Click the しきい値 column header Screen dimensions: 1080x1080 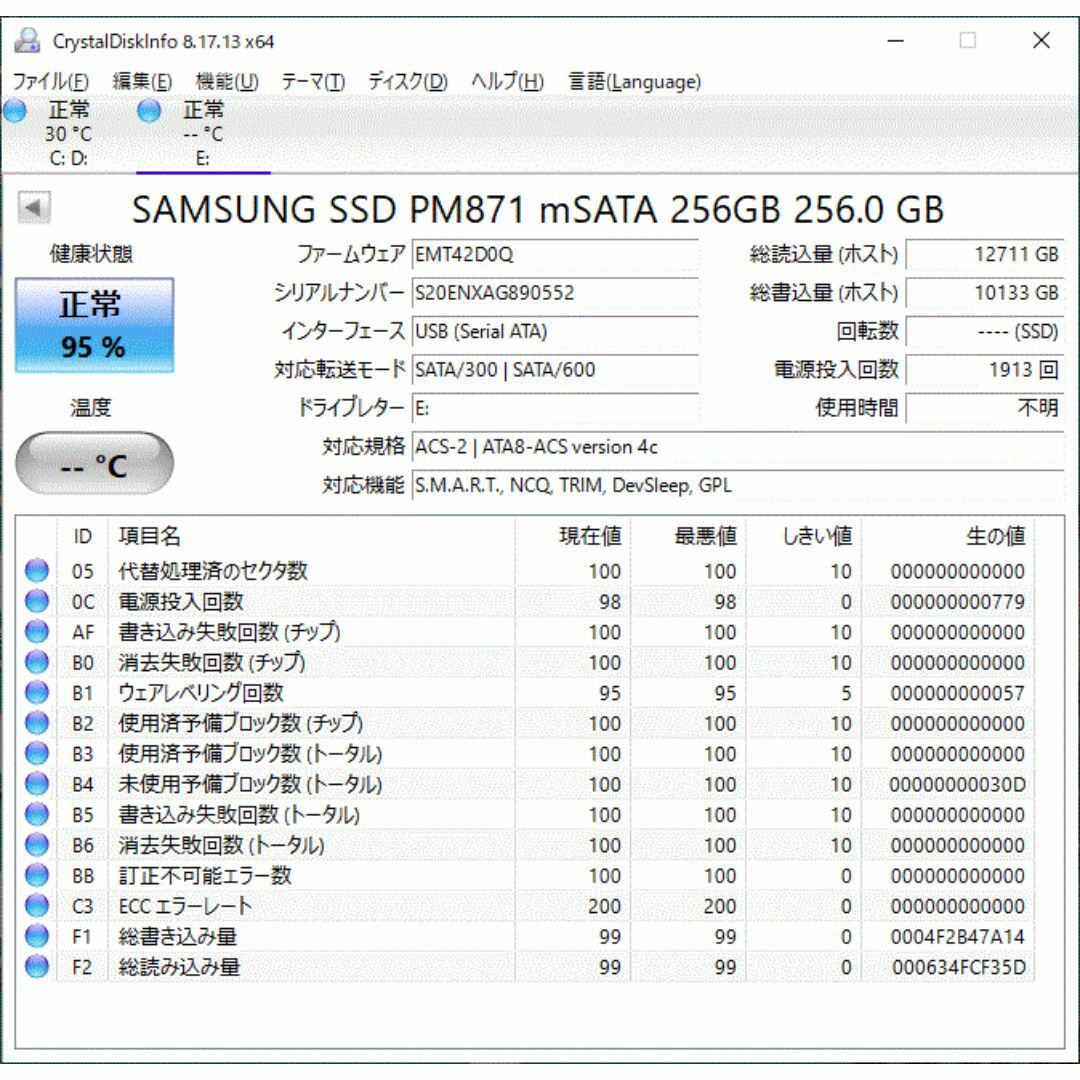(803, 536)
